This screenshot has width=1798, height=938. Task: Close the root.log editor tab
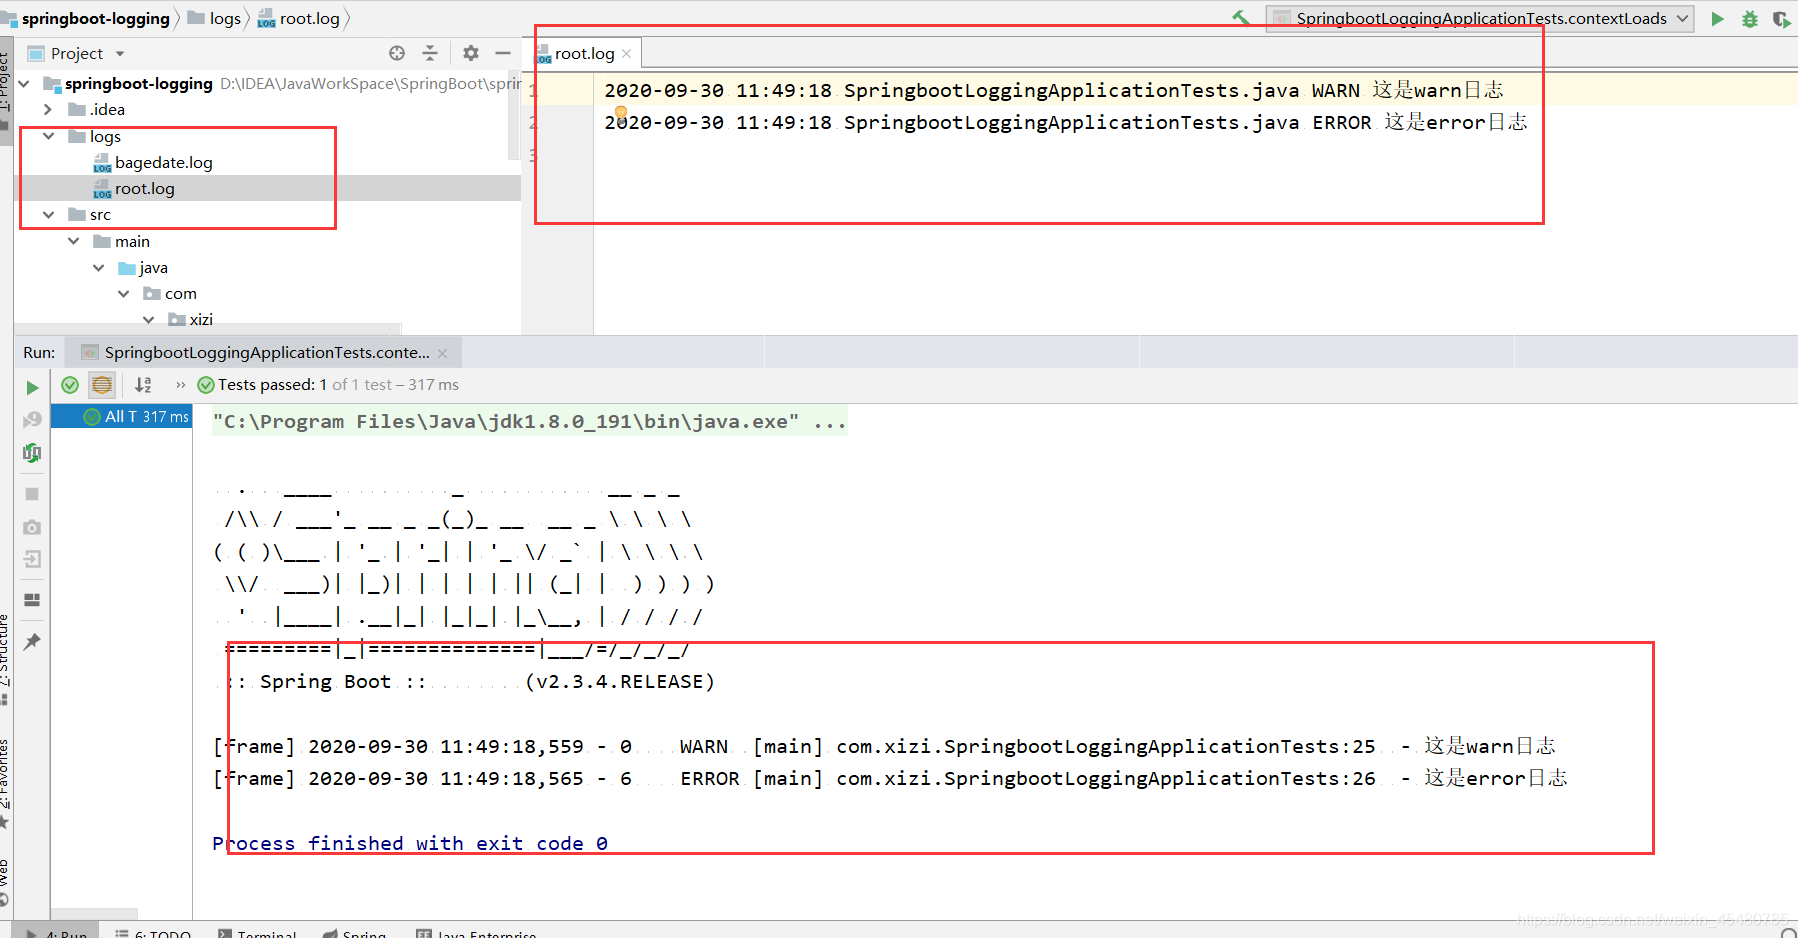pos(627,54)
